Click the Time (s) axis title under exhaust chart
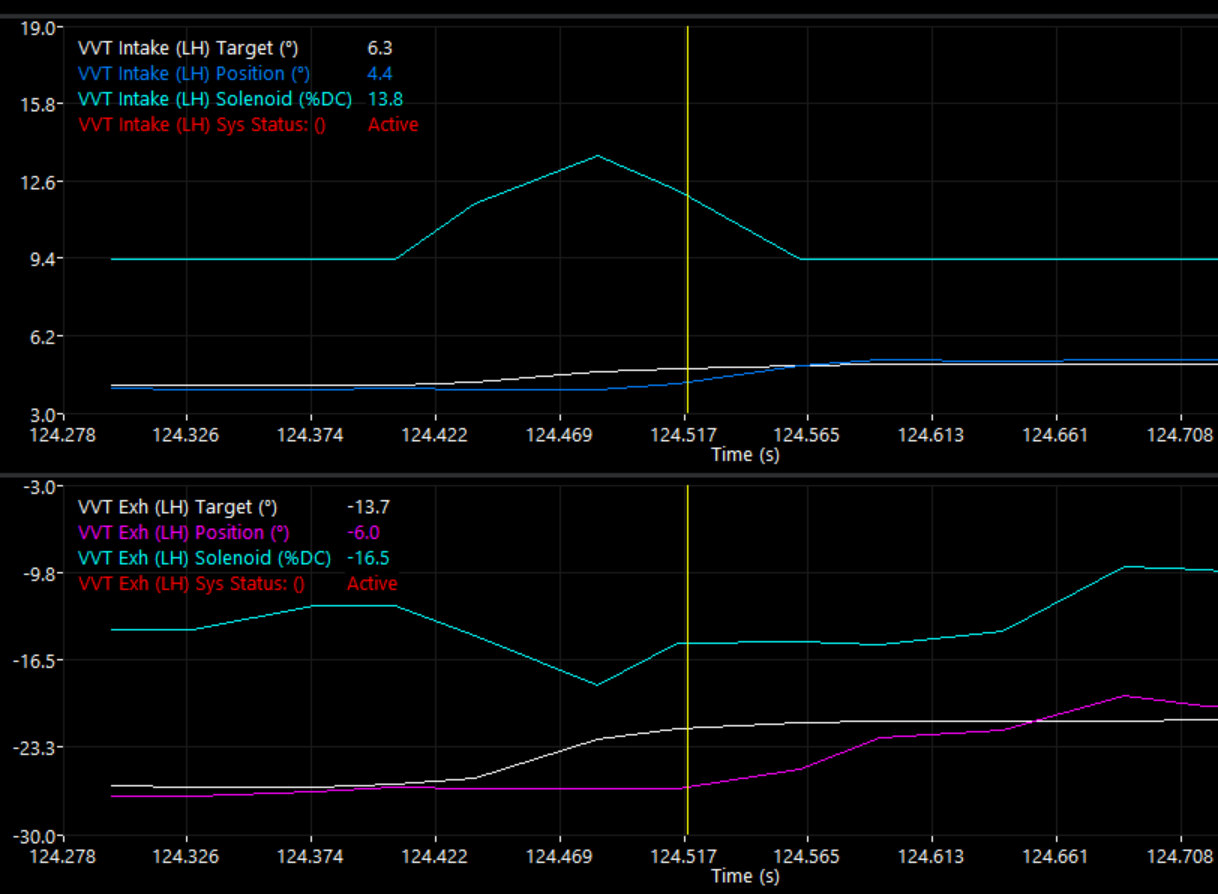Viewport: 1218px width, 894px height. pos(745,876)
